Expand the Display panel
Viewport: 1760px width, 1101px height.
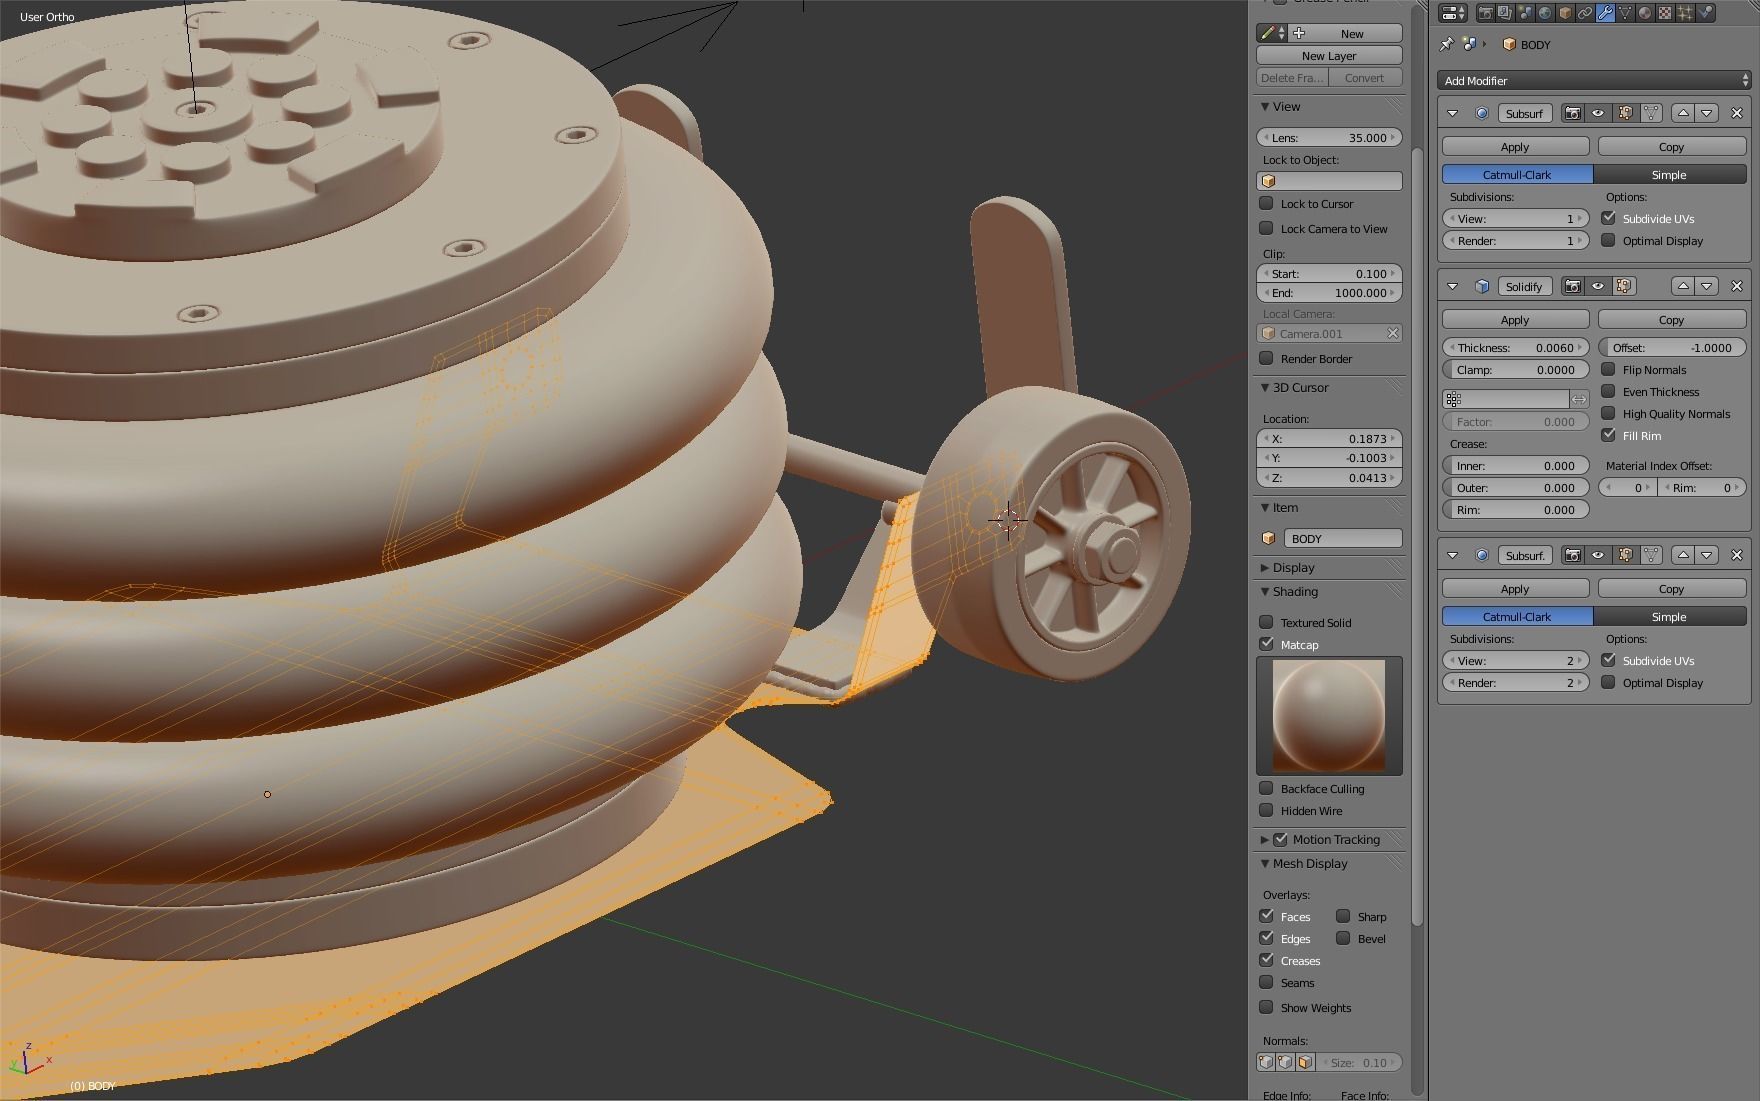pos(1265,567)
